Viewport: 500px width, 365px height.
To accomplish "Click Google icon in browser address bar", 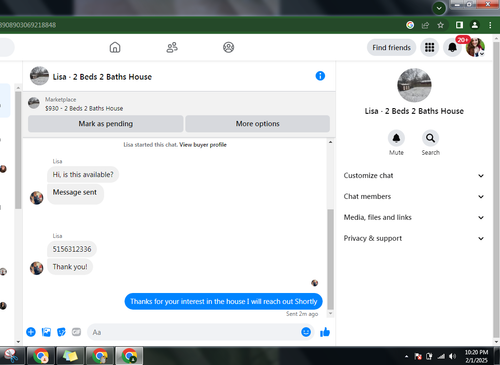I will coord(410,25).
